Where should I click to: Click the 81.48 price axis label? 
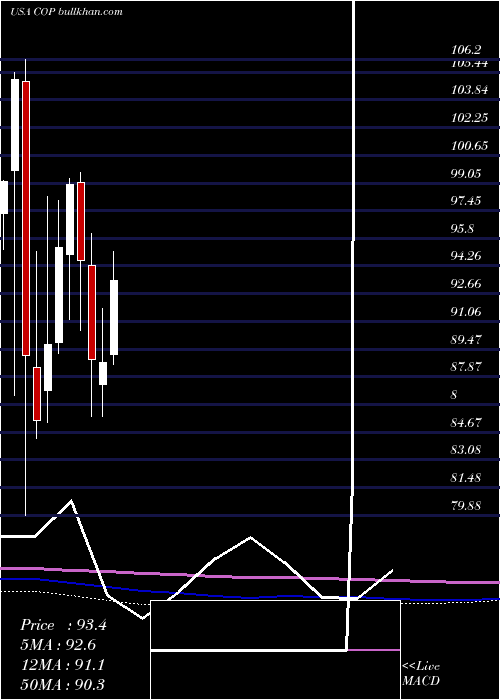click(466, 478)
